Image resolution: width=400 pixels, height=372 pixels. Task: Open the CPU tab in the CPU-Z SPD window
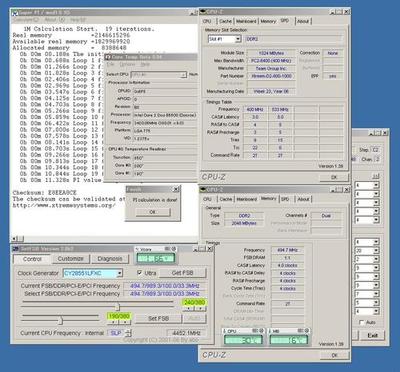pos(207,21)
